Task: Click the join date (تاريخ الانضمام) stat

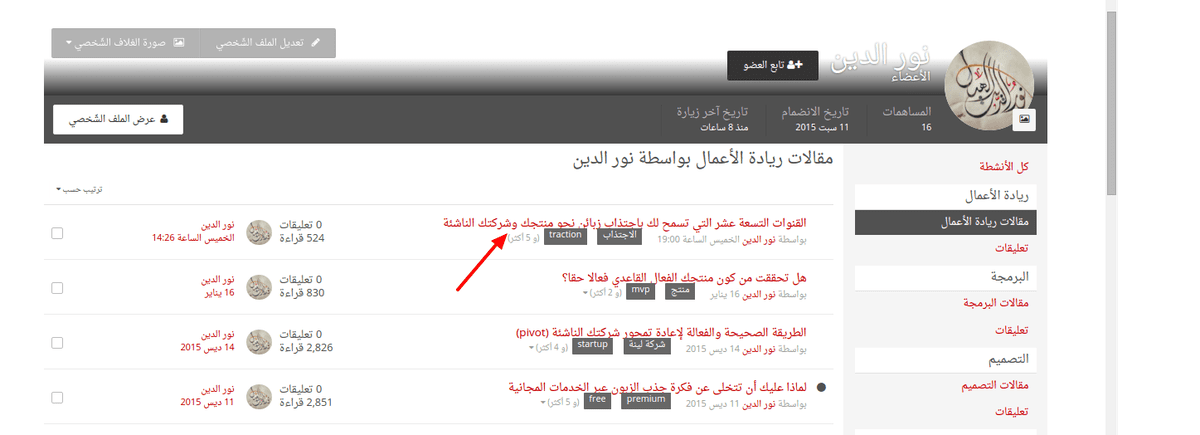Action: 815,119
